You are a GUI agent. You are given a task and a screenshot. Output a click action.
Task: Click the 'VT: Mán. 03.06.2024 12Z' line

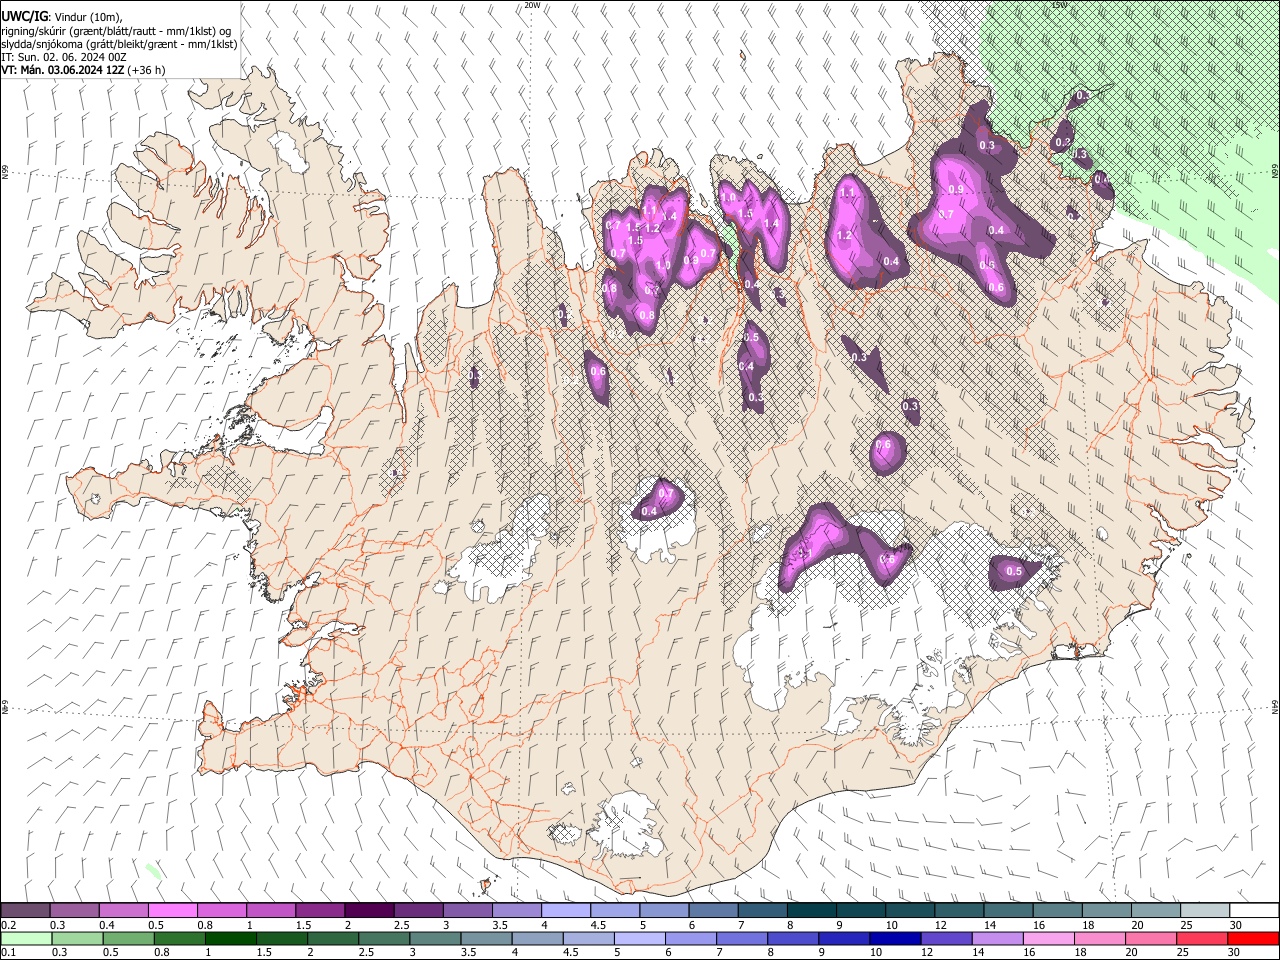pyautogui.click(x=63, y=70)
